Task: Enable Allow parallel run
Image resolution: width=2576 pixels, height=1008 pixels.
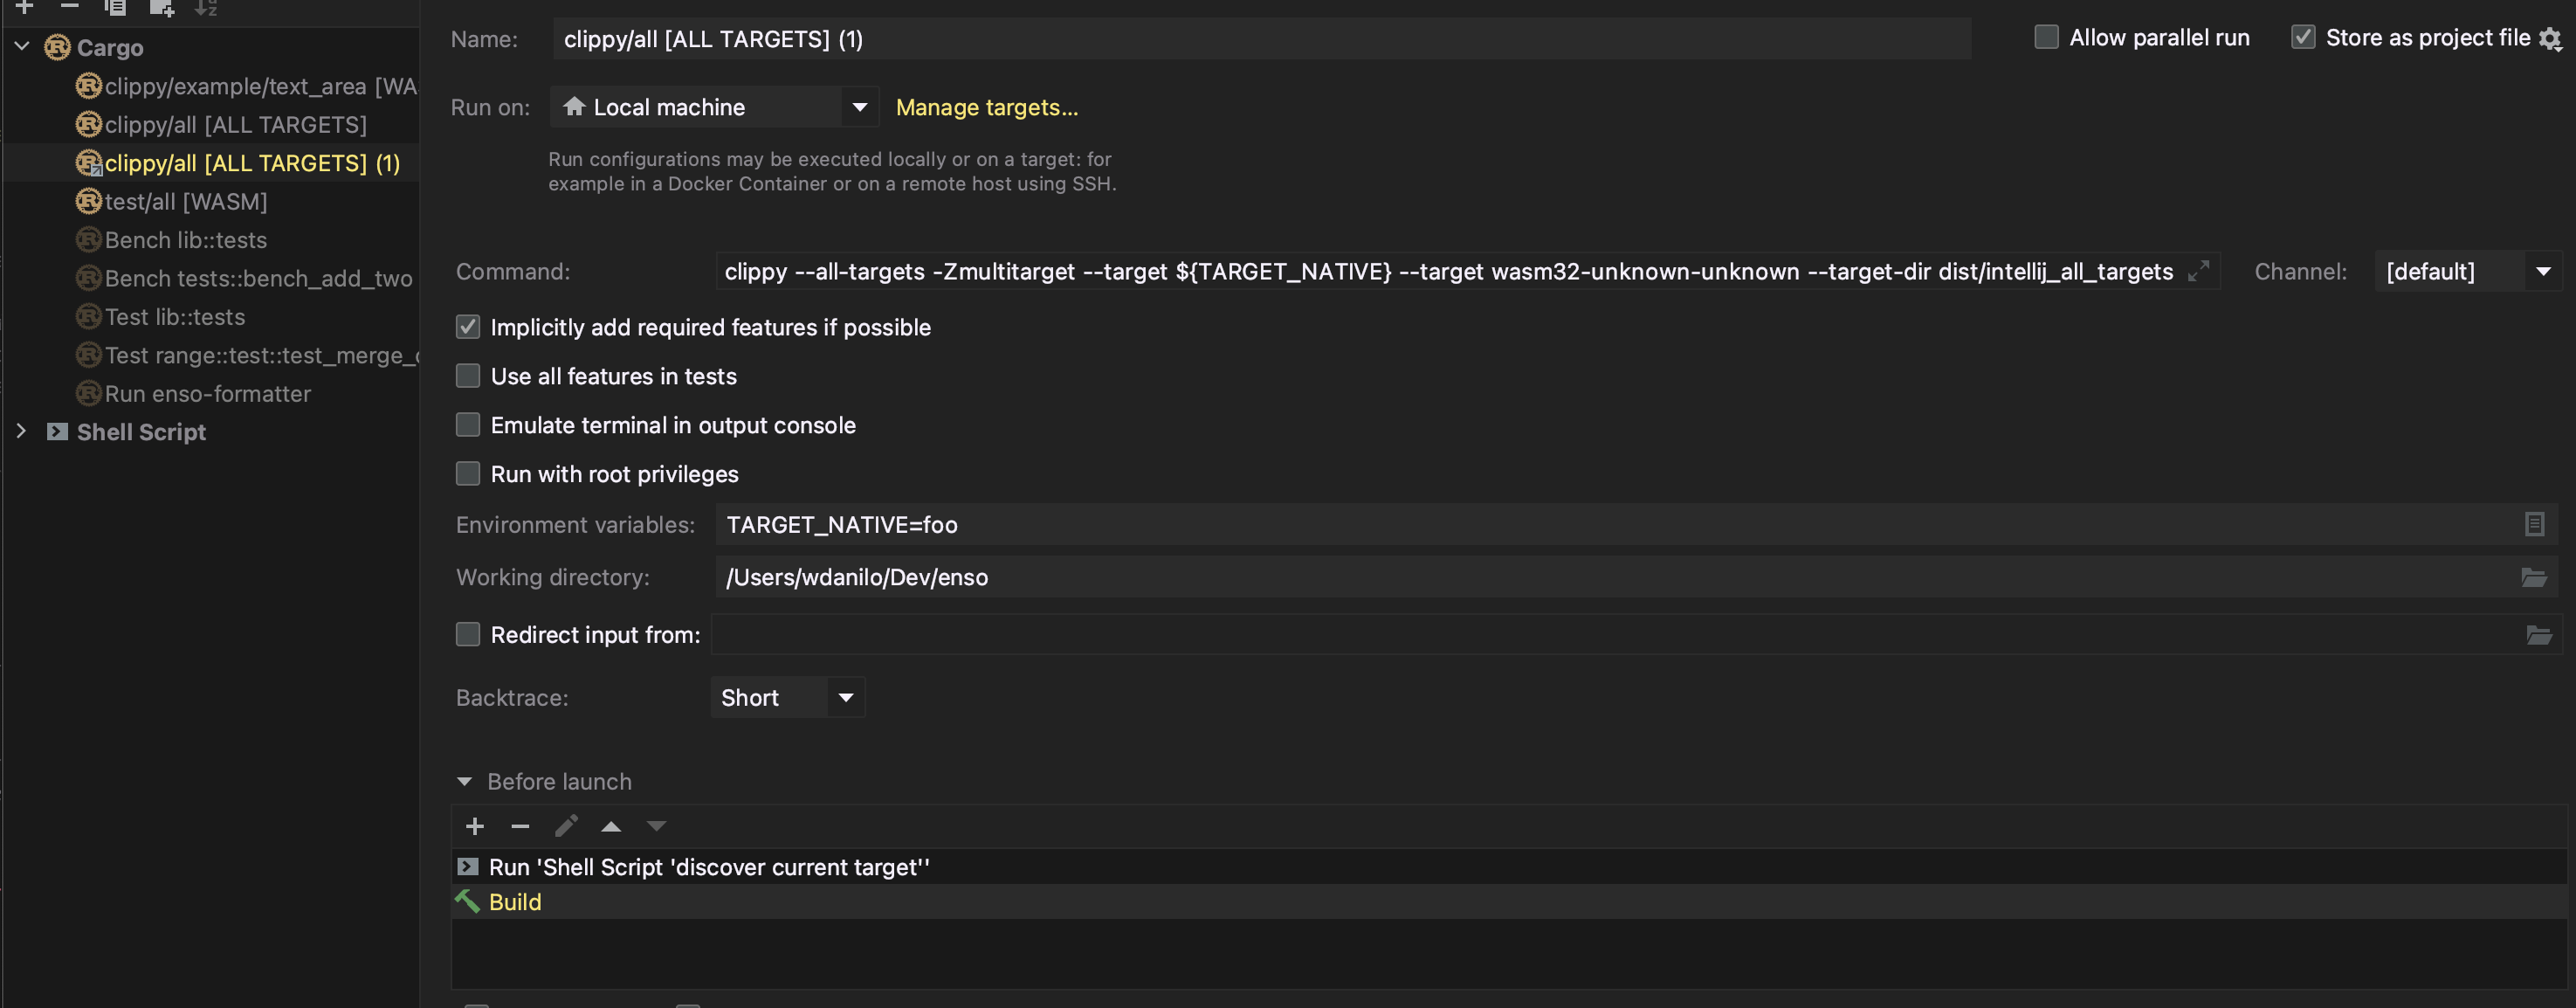Action: click(x=2045, y=36)
